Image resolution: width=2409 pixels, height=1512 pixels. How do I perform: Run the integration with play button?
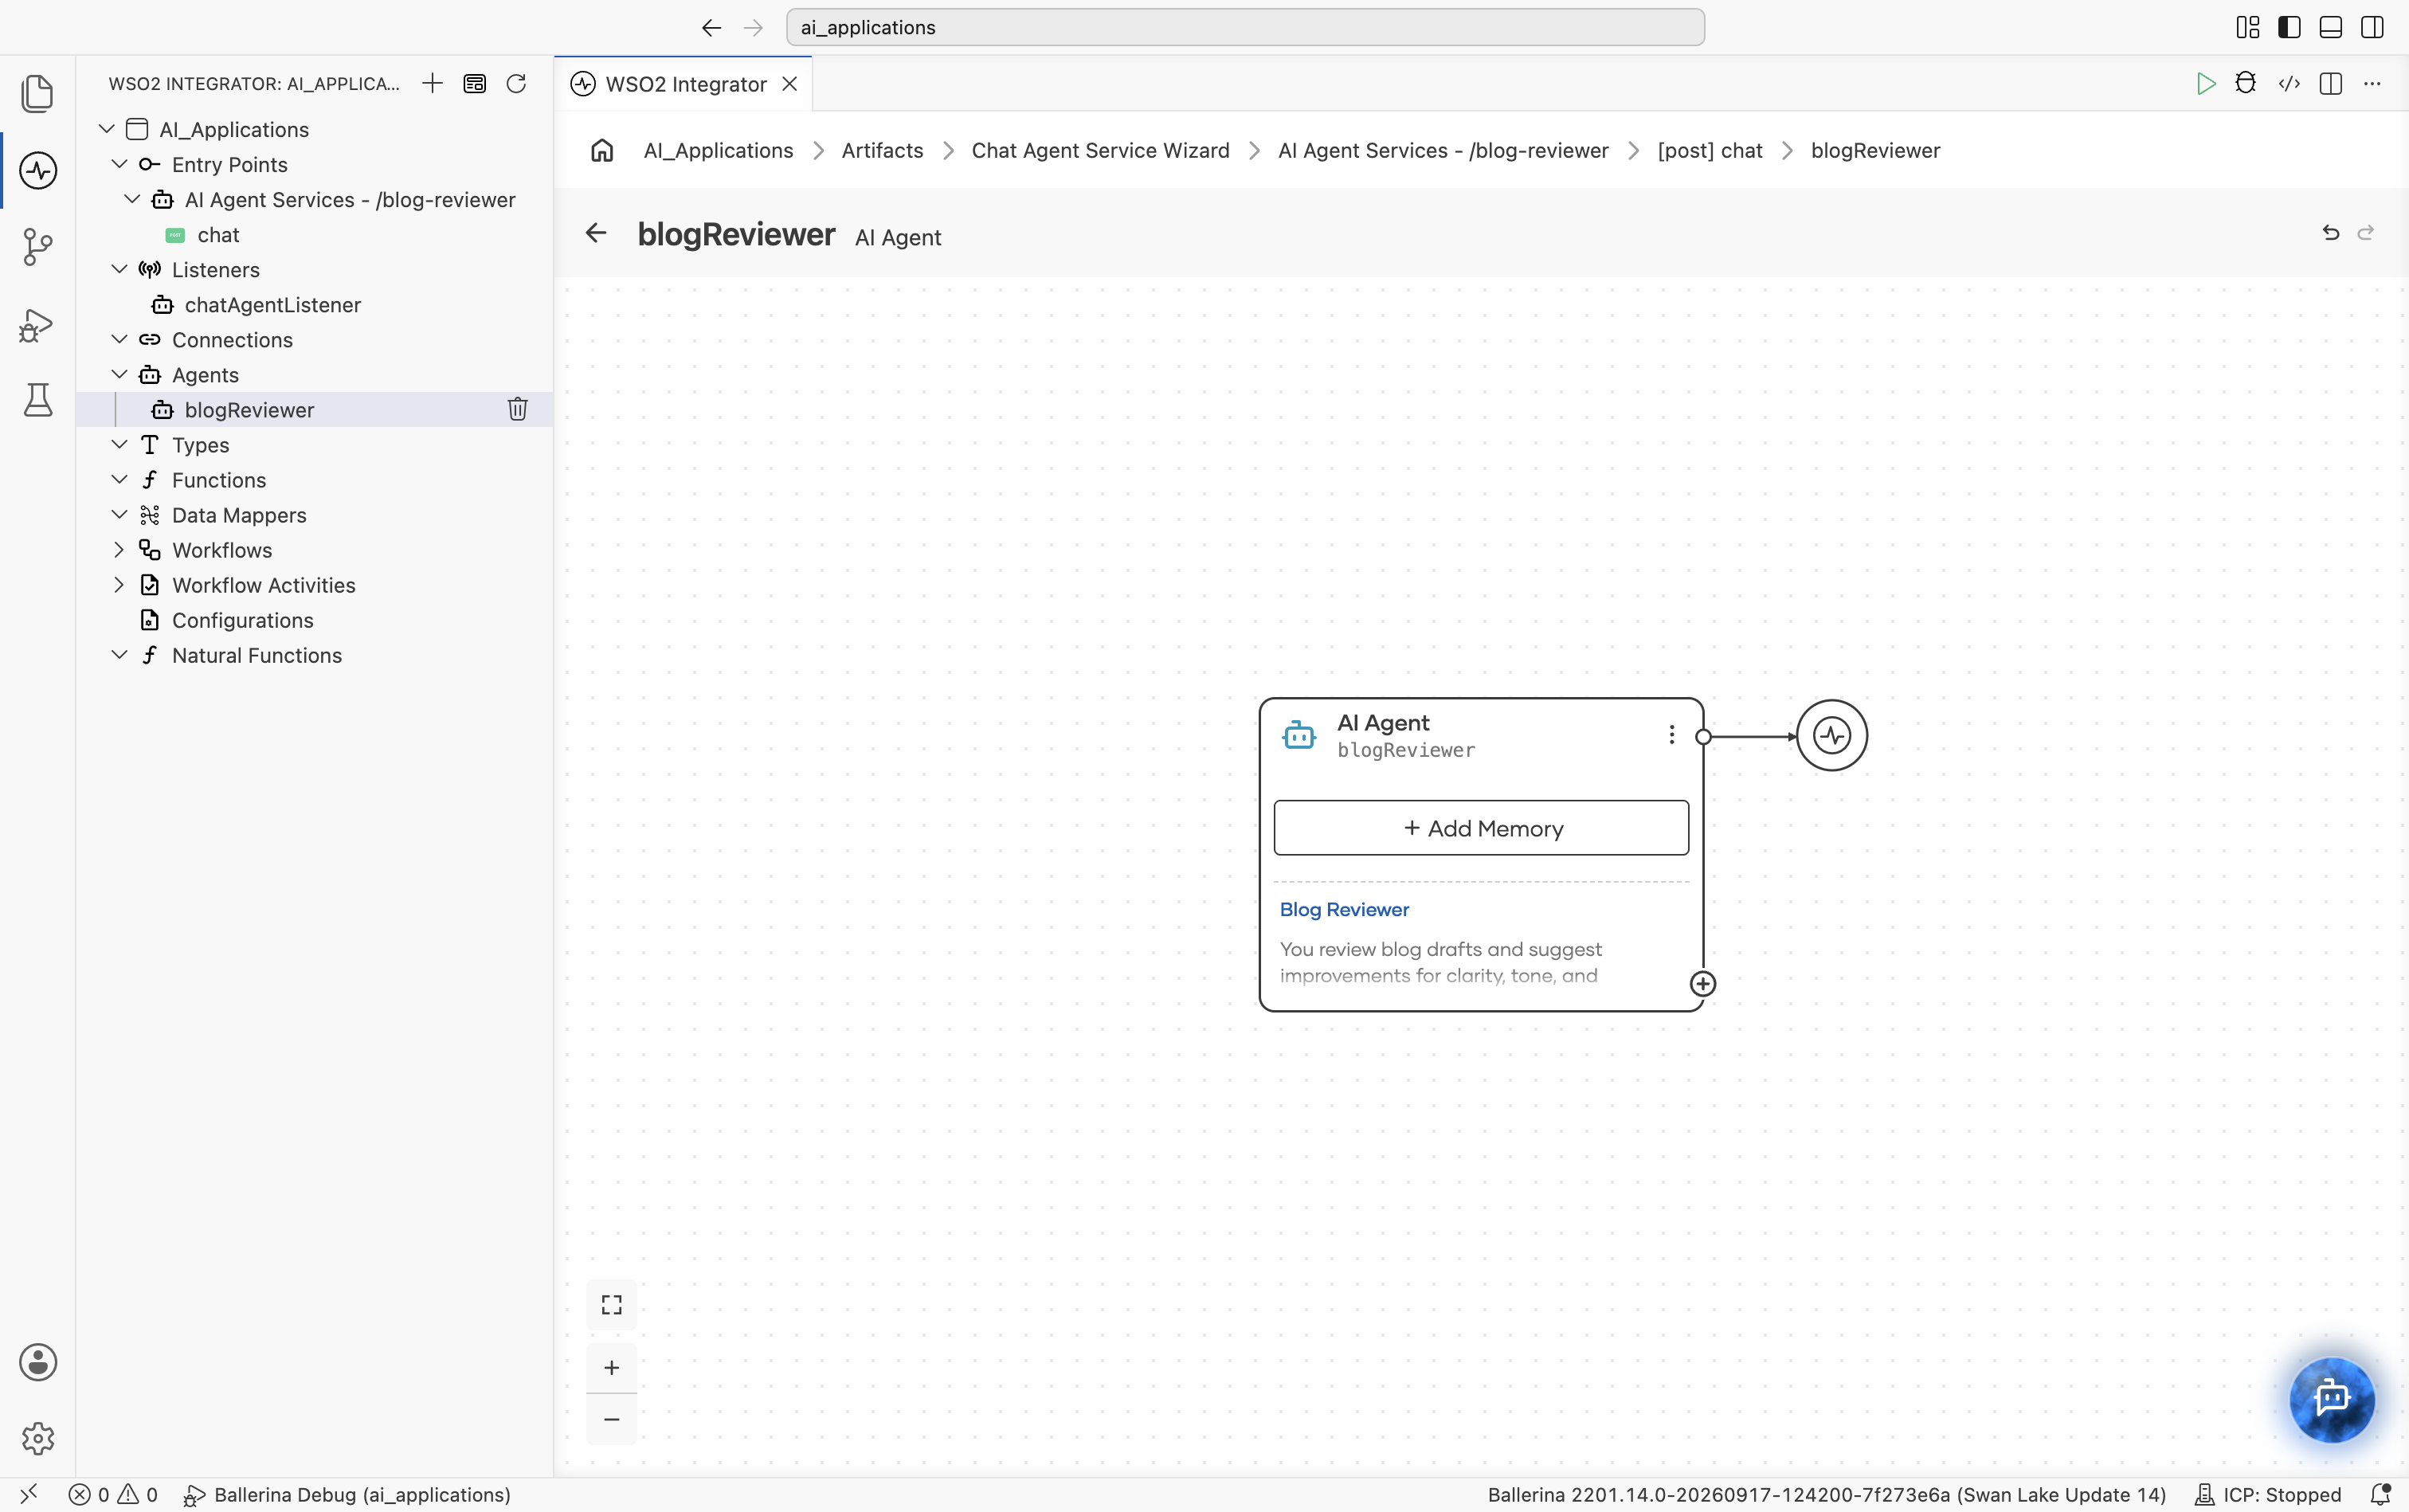click(2205, 83)
